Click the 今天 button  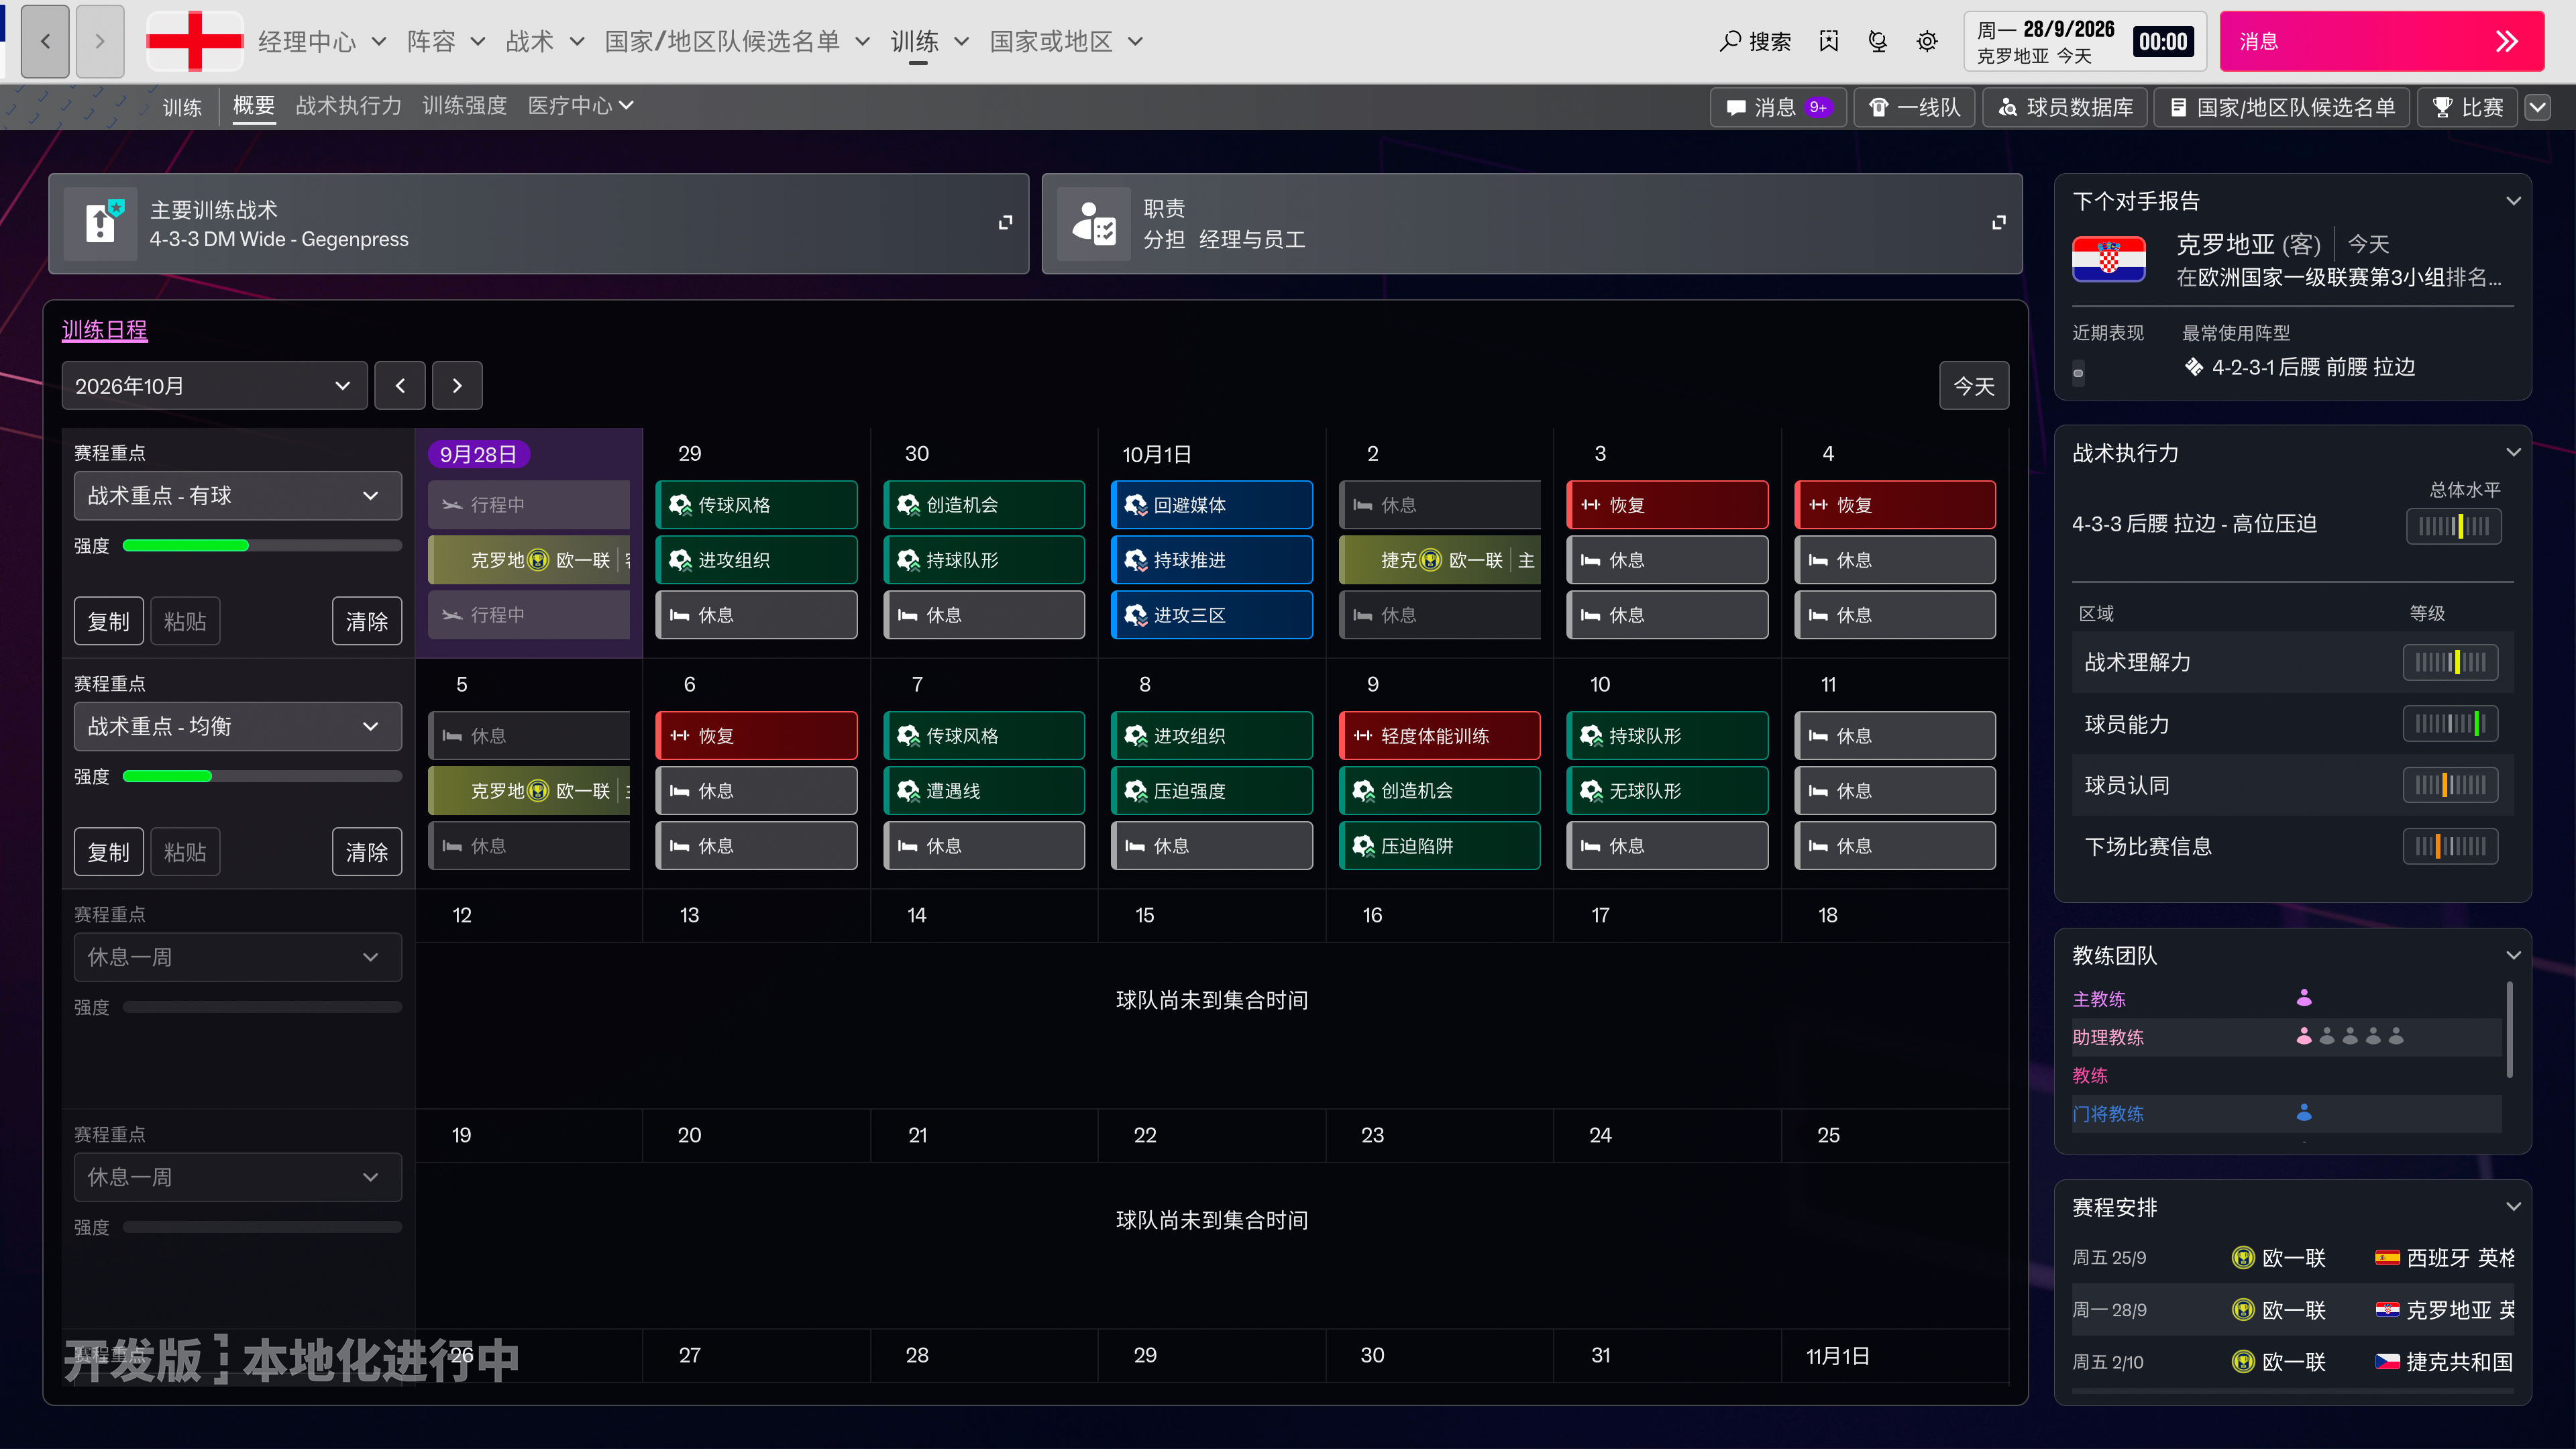pos(1974,386)
